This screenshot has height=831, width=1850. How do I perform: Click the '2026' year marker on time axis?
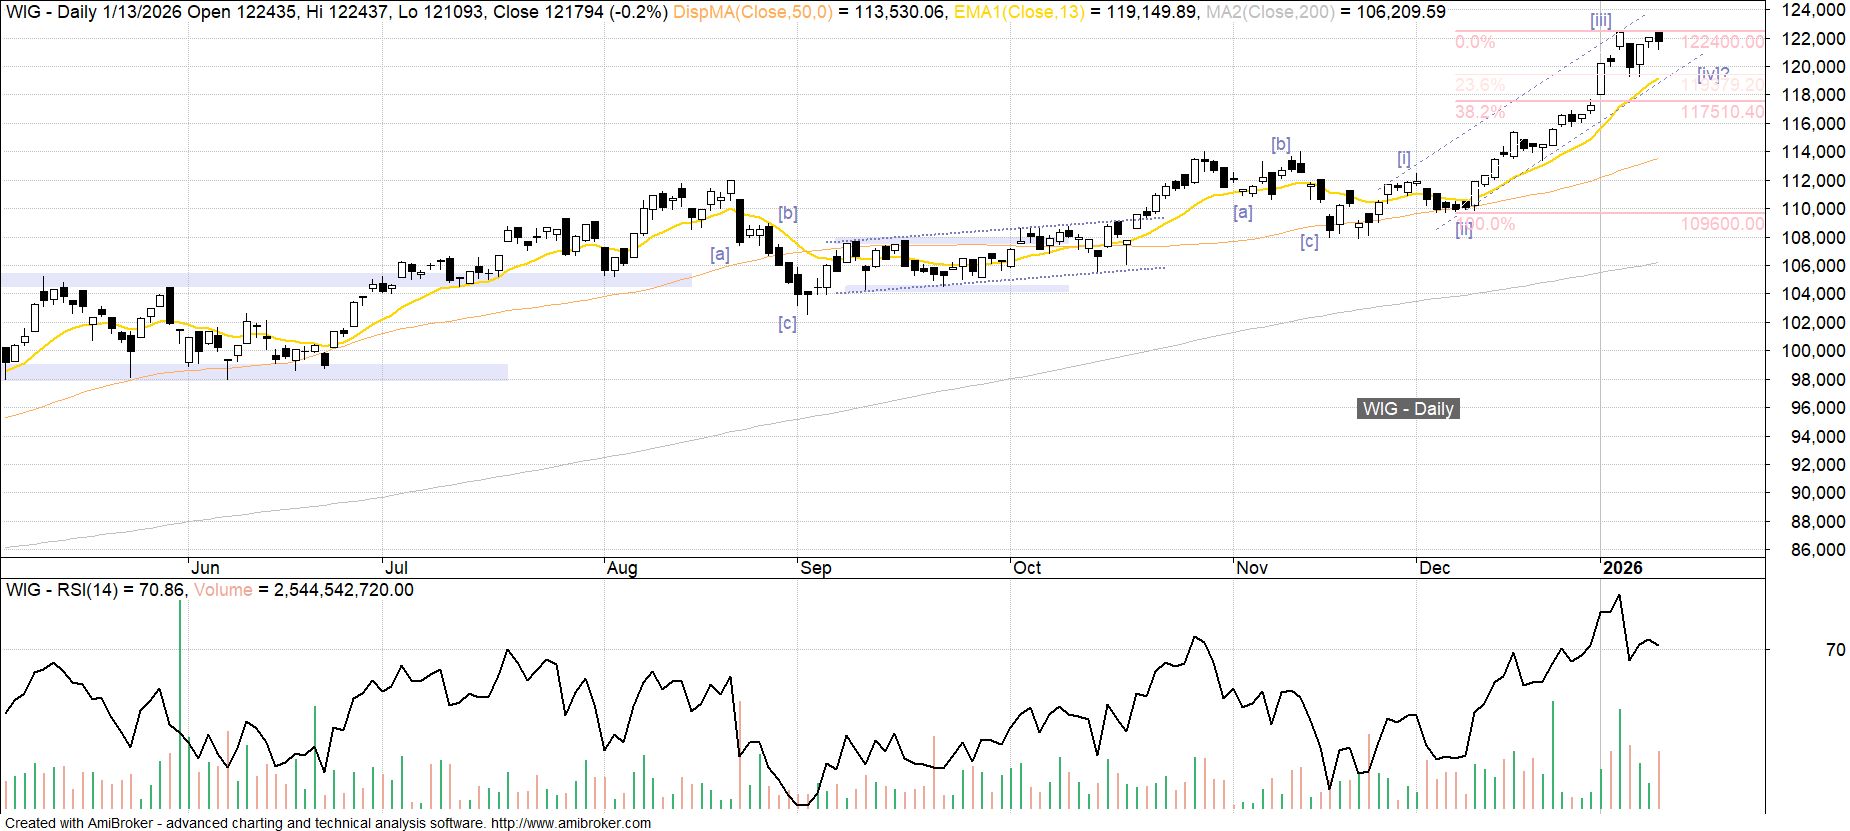tap(1622, 568)
